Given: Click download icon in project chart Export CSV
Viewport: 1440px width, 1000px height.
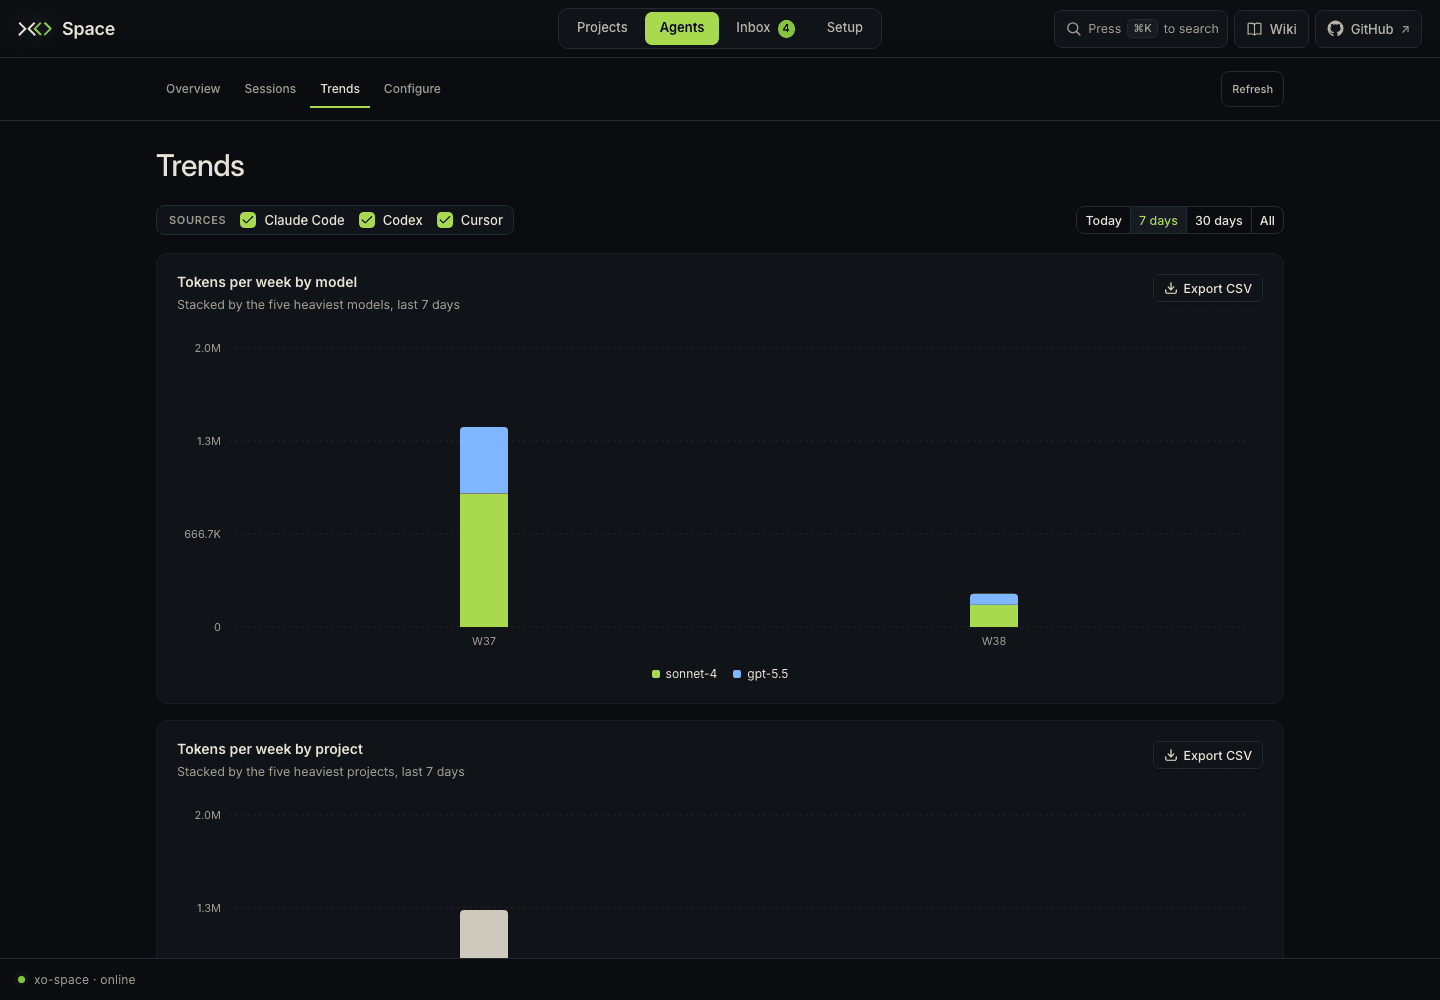Looking at the screenshot, I should tap(1171, 755).
